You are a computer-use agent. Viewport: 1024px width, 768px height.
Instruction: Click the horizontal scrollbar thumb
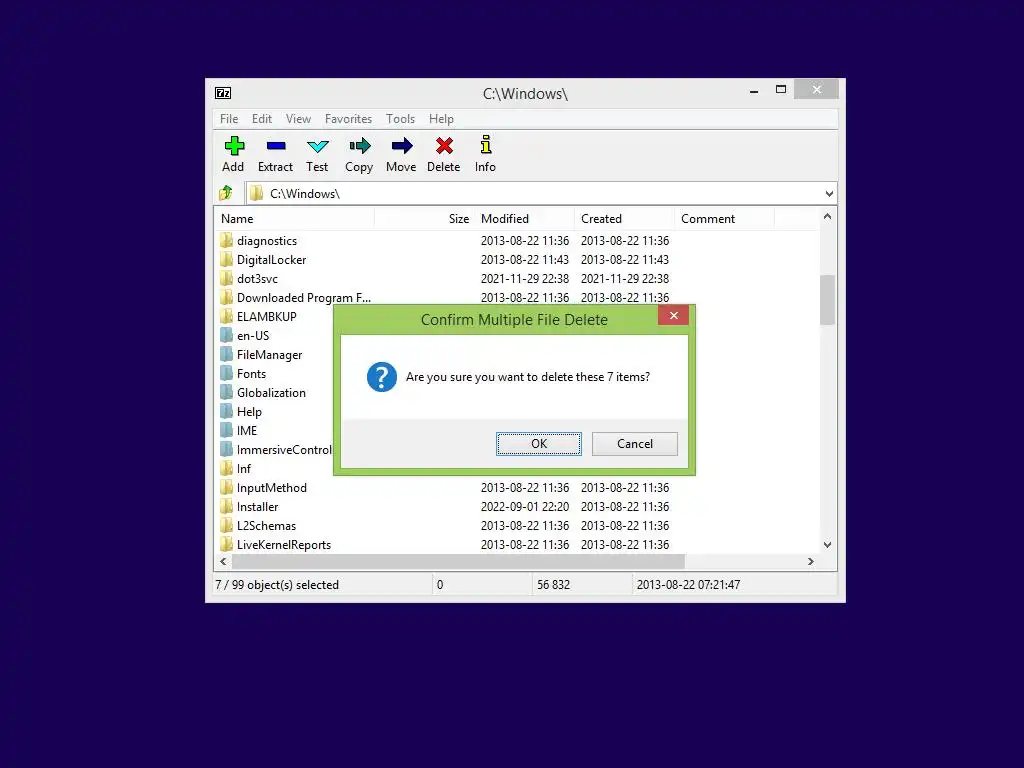(458, 561)
